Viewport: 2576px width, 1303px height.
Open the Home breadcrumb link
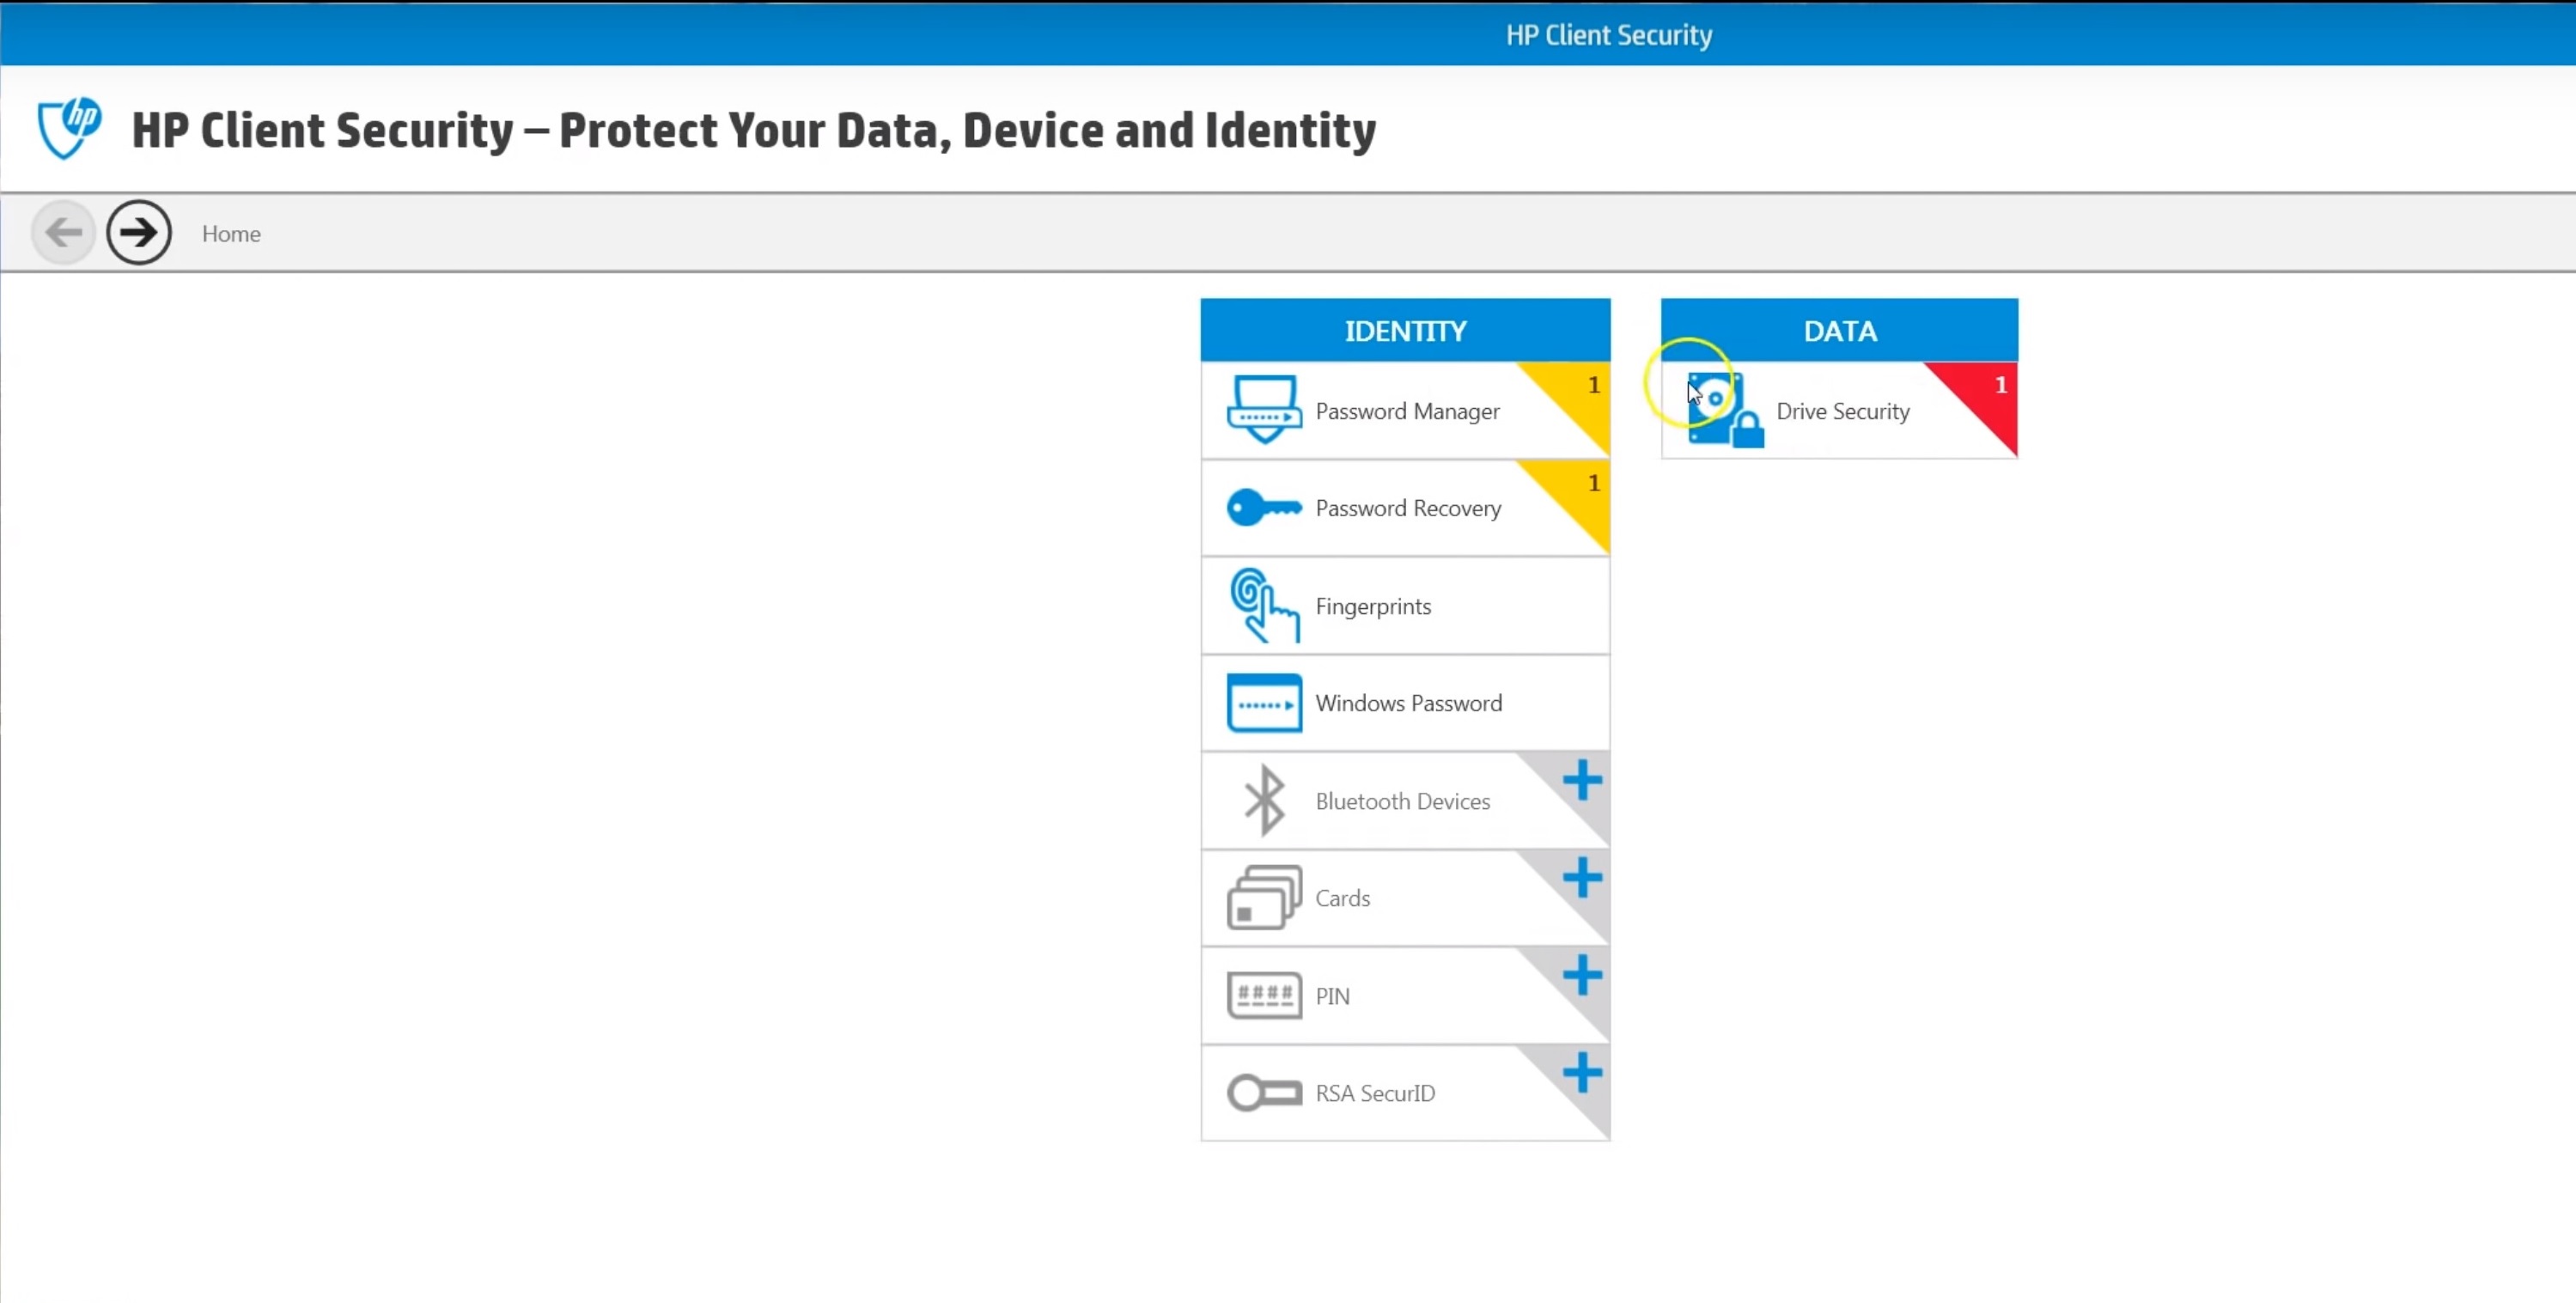[231, 234]
